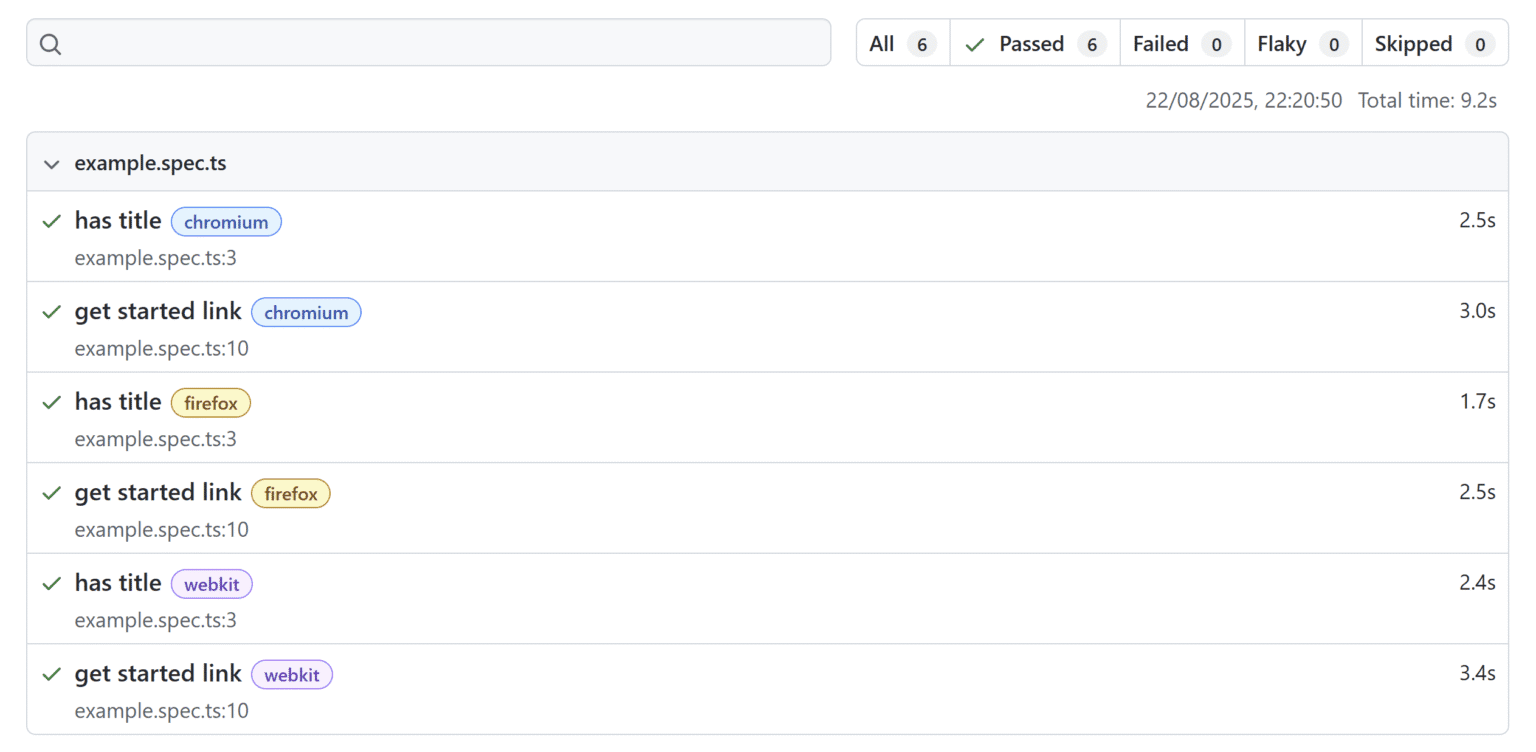This screenshot has width=1536, height=752.
Task: Open the chromium "has title" test details
Action: tap(117, 221)
